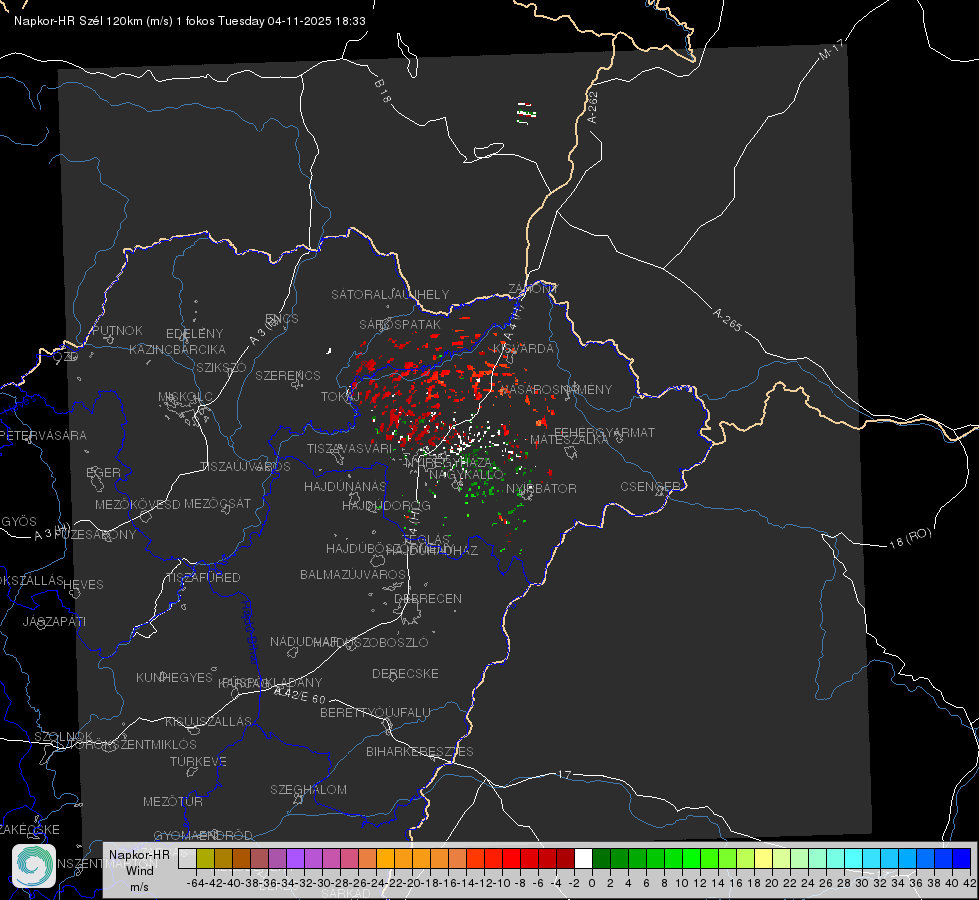Click the EGER city label
Screen dimensions: 979x900
point(103,472)
